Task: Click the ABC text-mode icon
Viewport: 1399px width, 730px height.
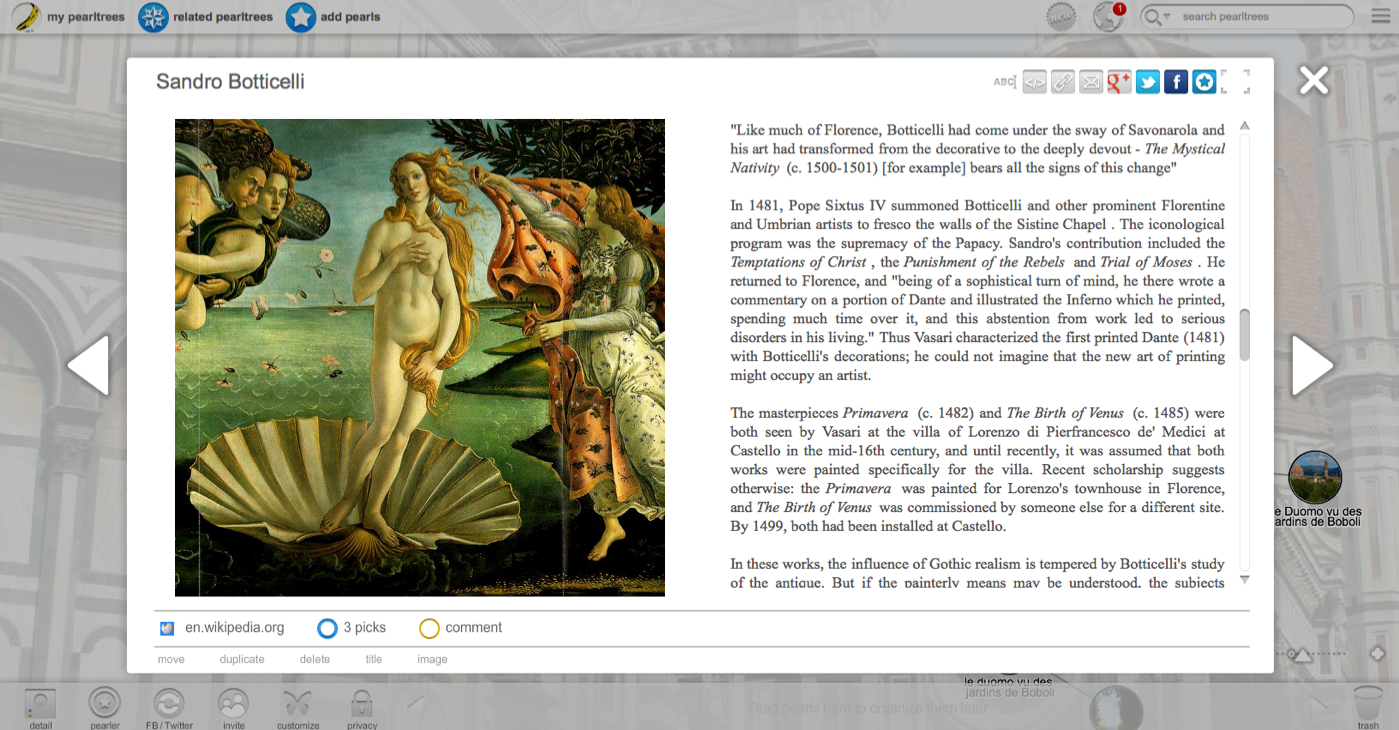Action: point(1004,82)
